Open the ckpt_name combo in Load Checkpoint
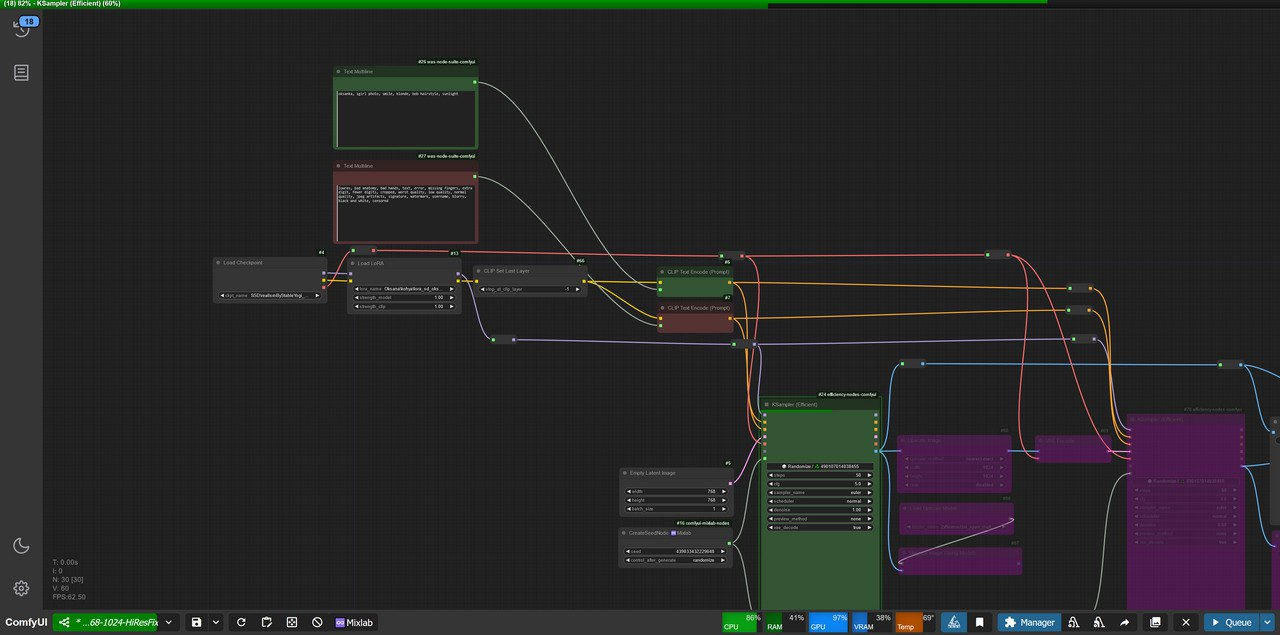 pyautogui.click(x=270, y=296)
